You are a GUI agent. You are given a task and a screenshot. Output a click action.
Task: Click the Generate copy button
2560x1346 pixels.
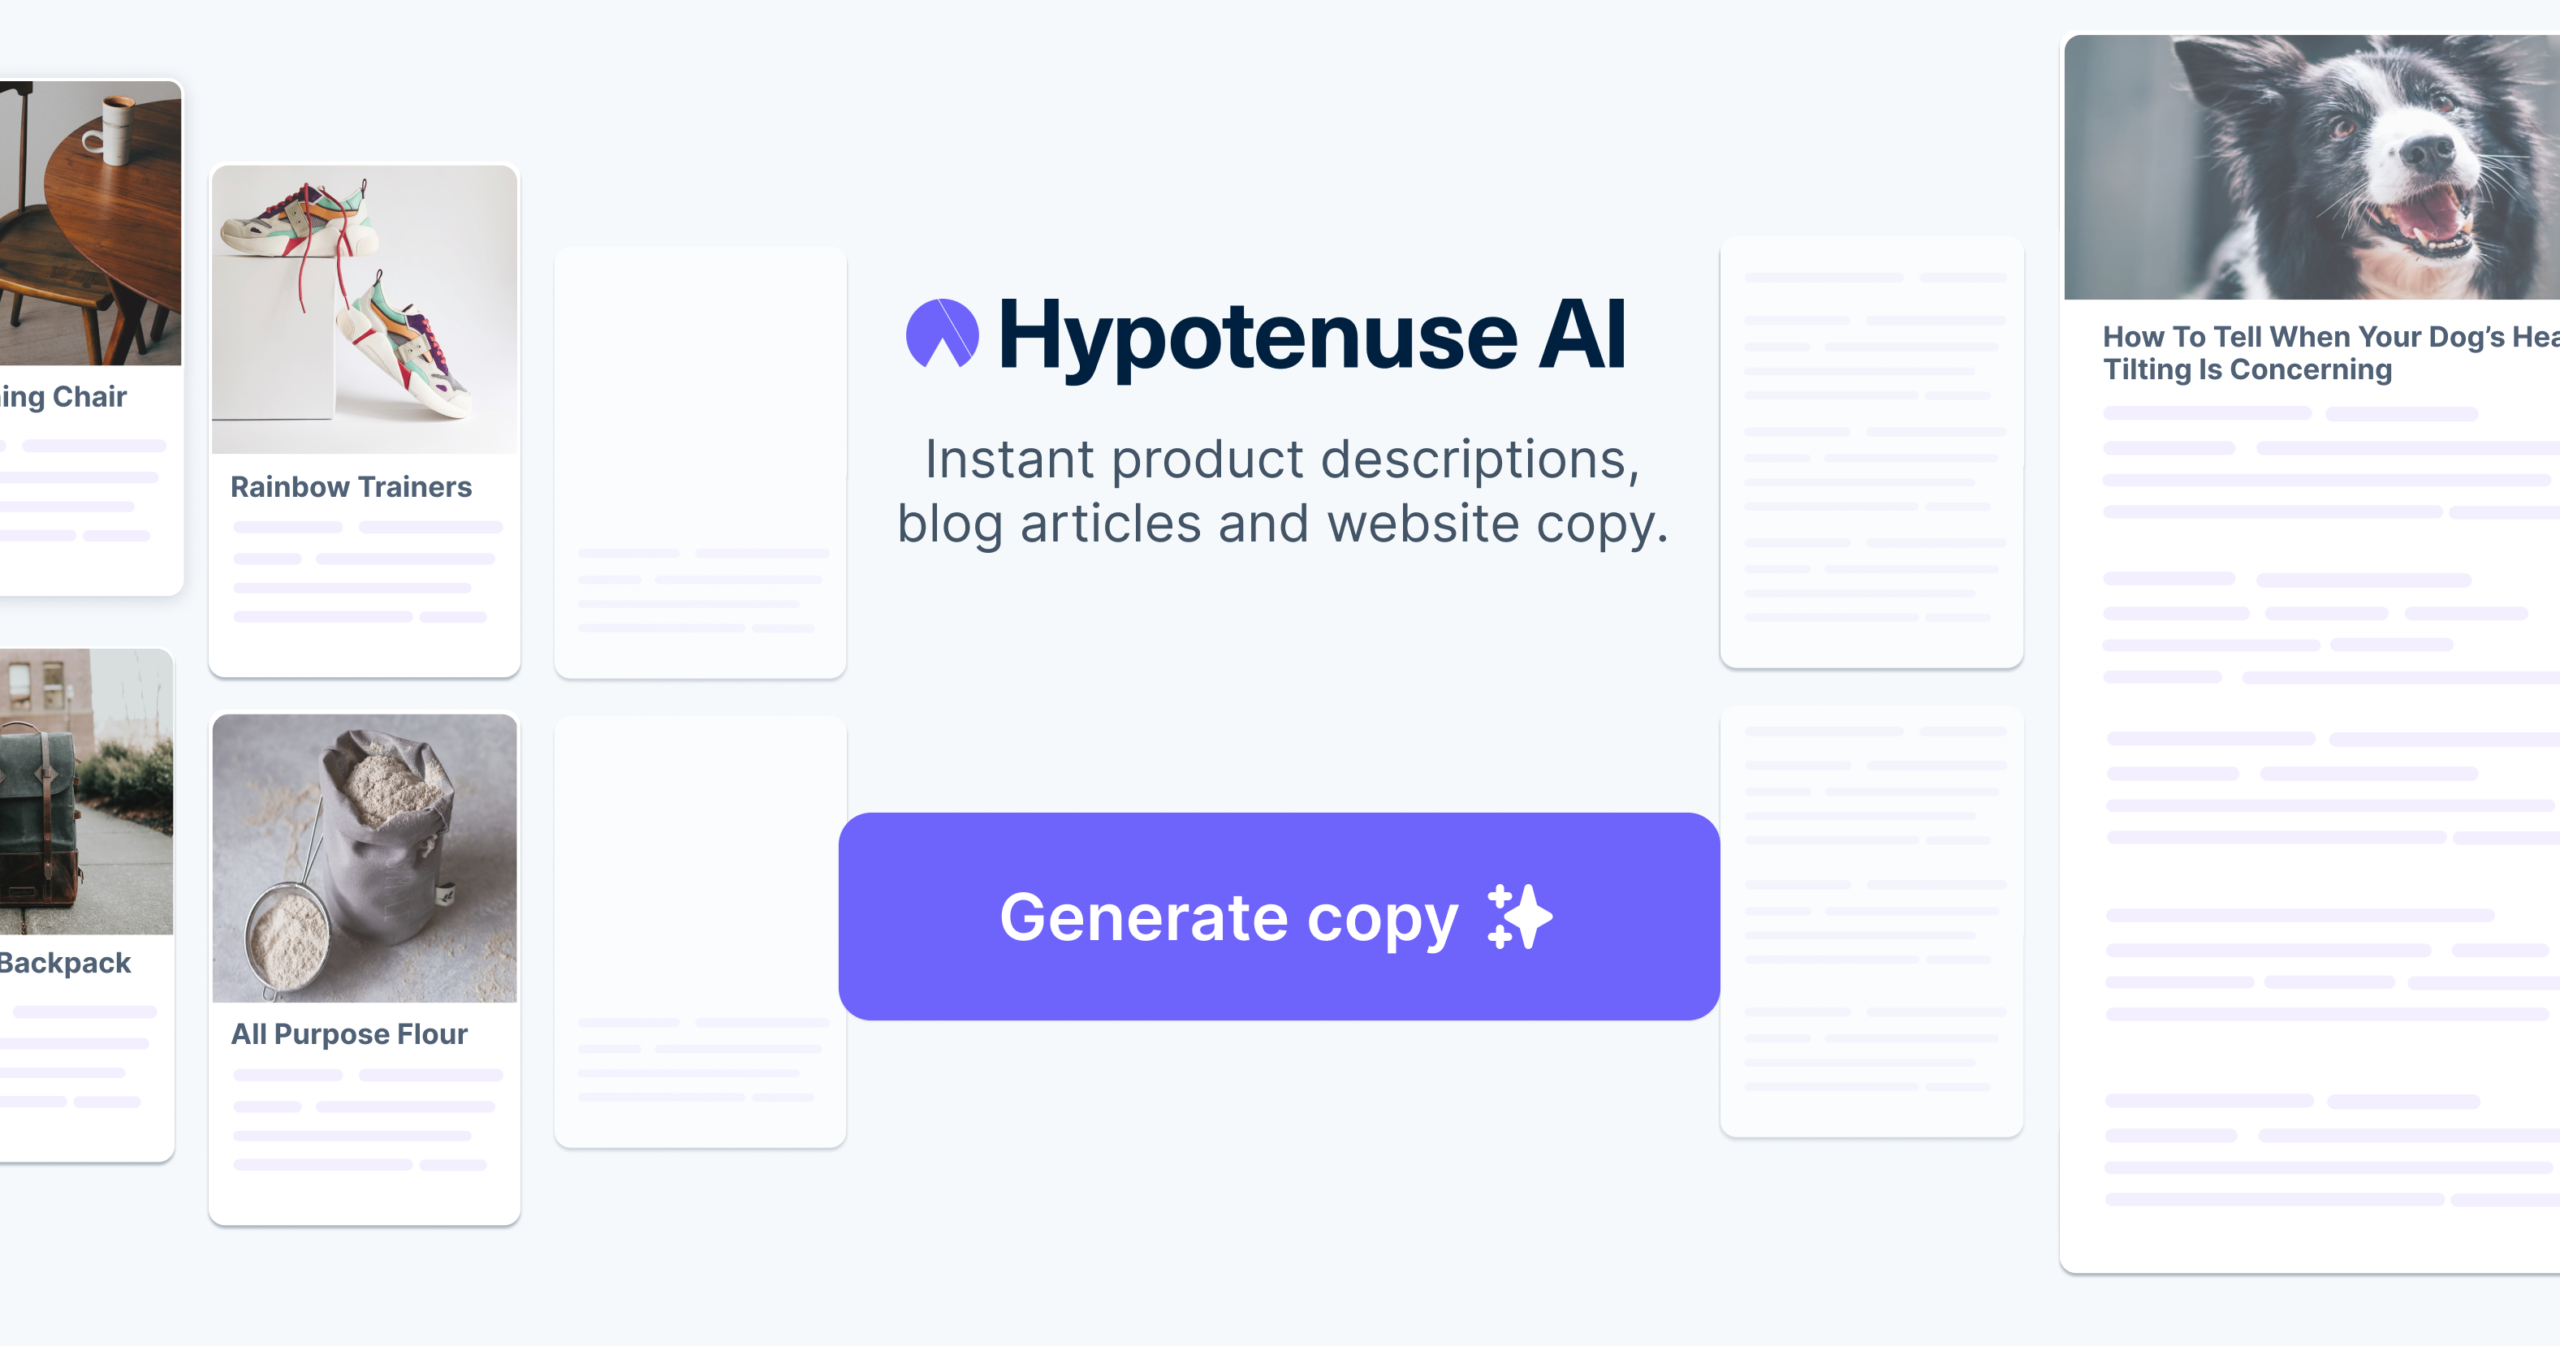[x=1280, y=916]
